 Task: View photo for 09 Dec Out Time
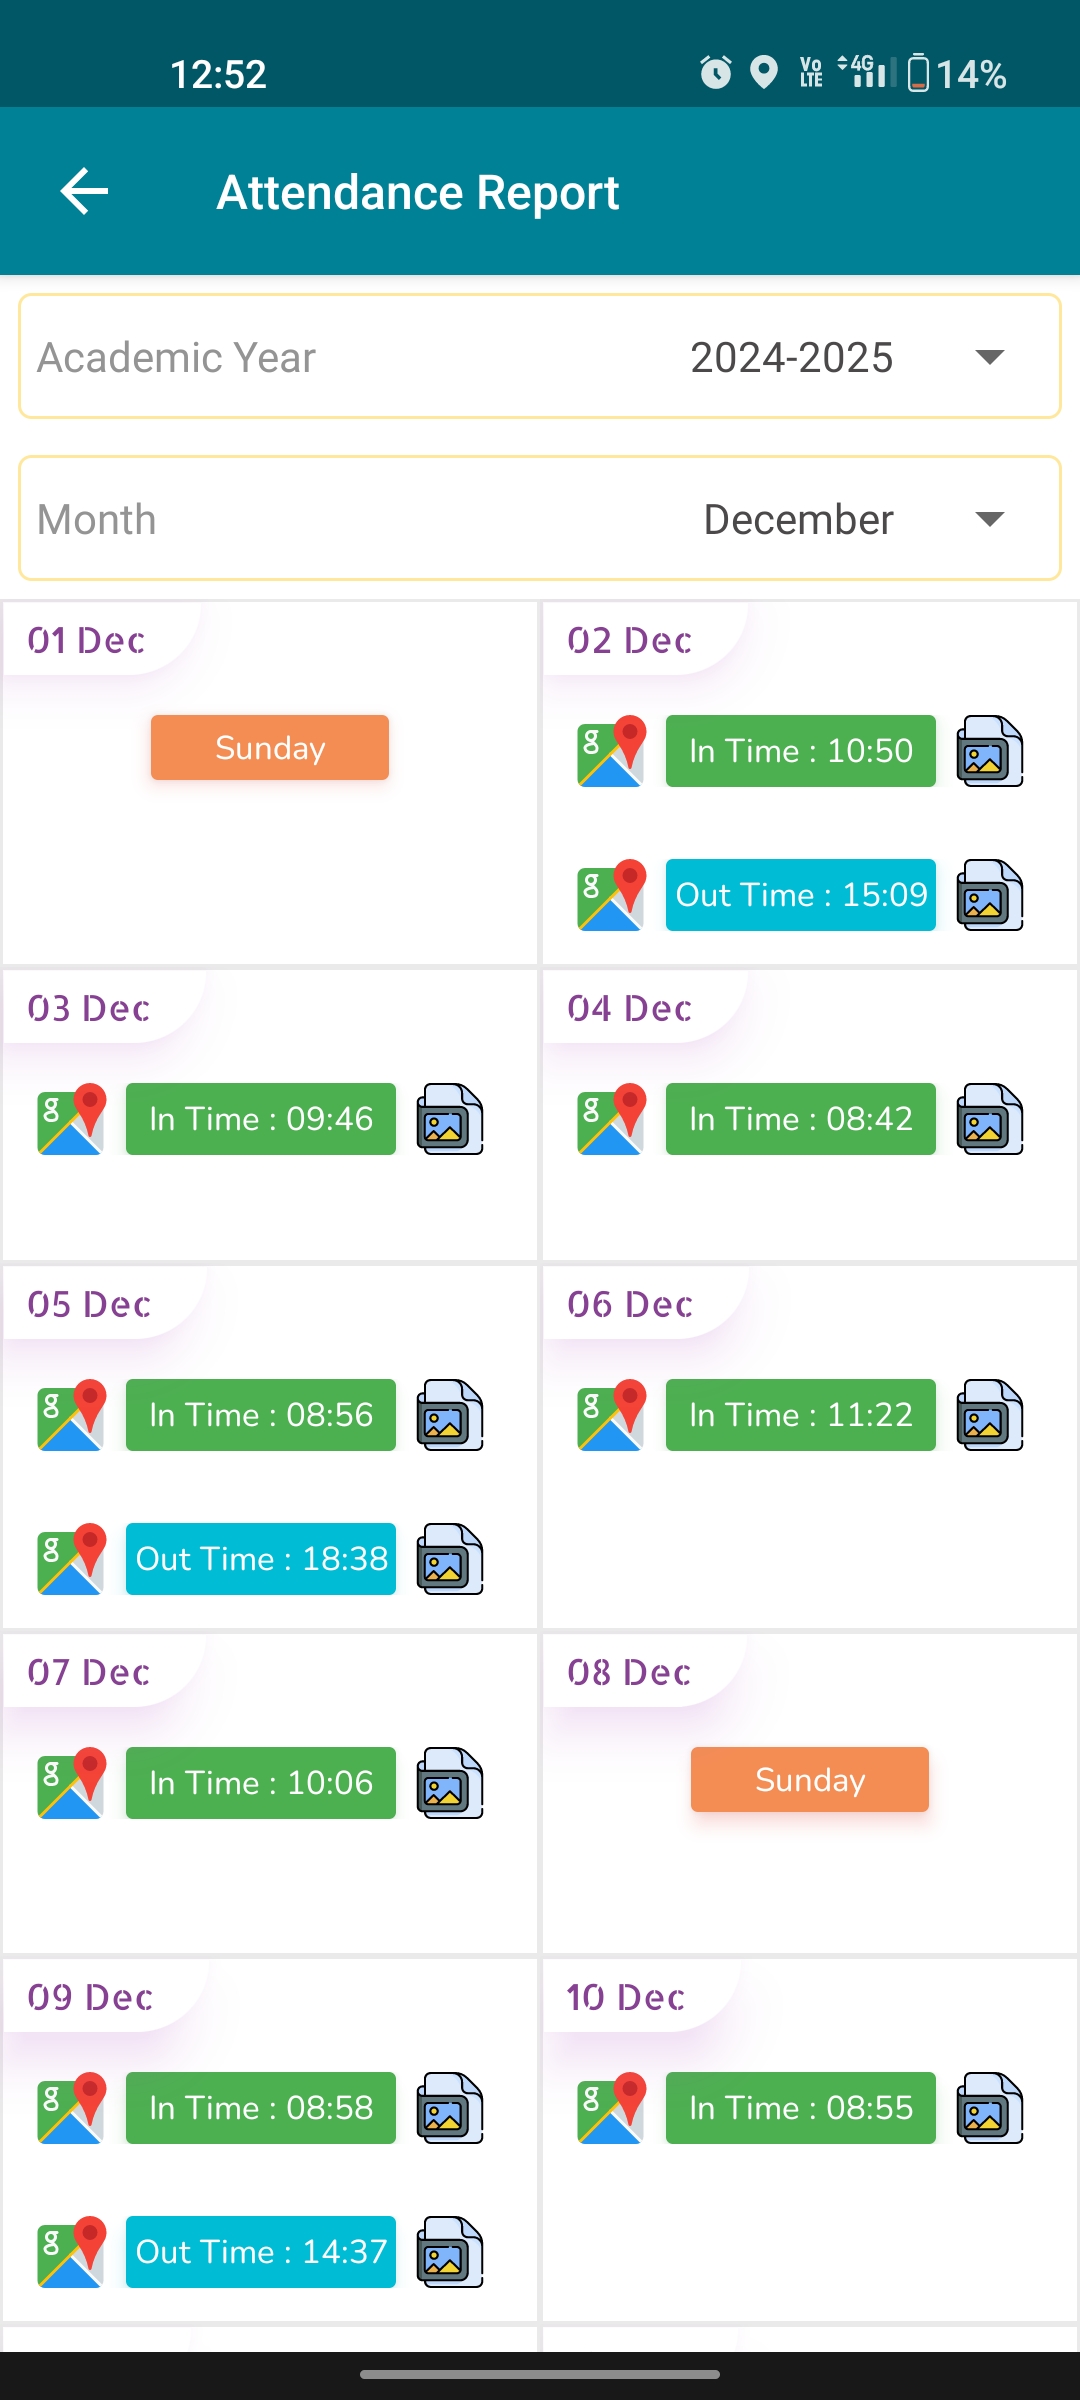pyautogui.click(x=450, y=2252)
